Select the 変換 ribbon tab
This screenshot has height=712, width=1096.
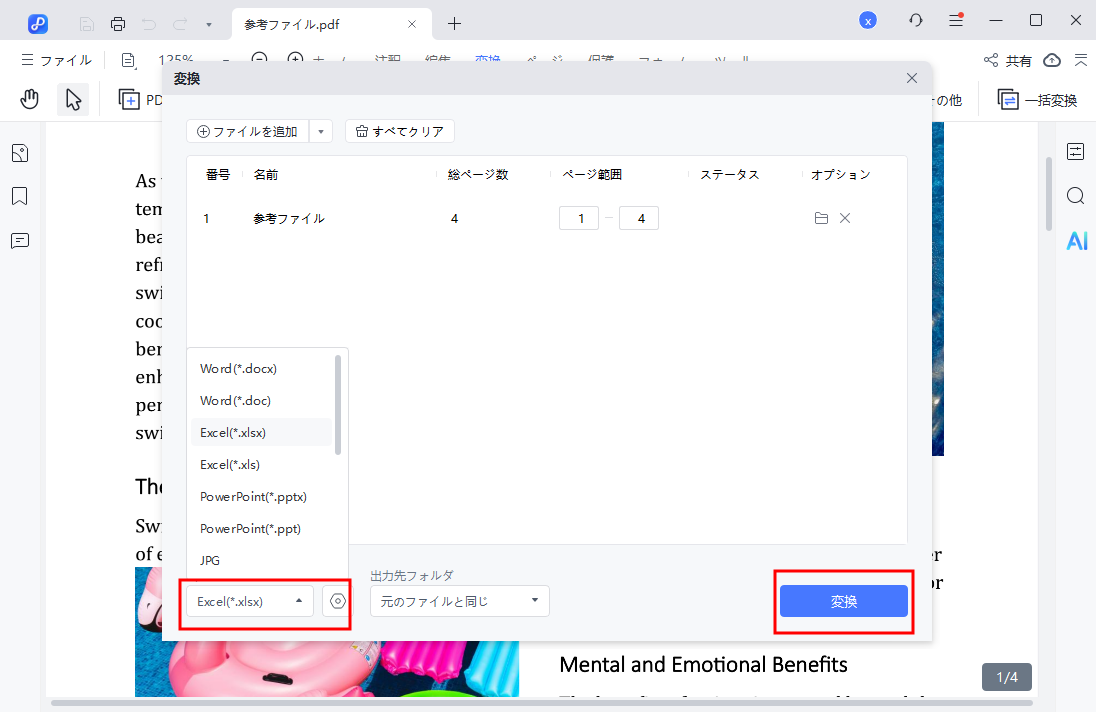pyautogui.click(x=488, y=60)
